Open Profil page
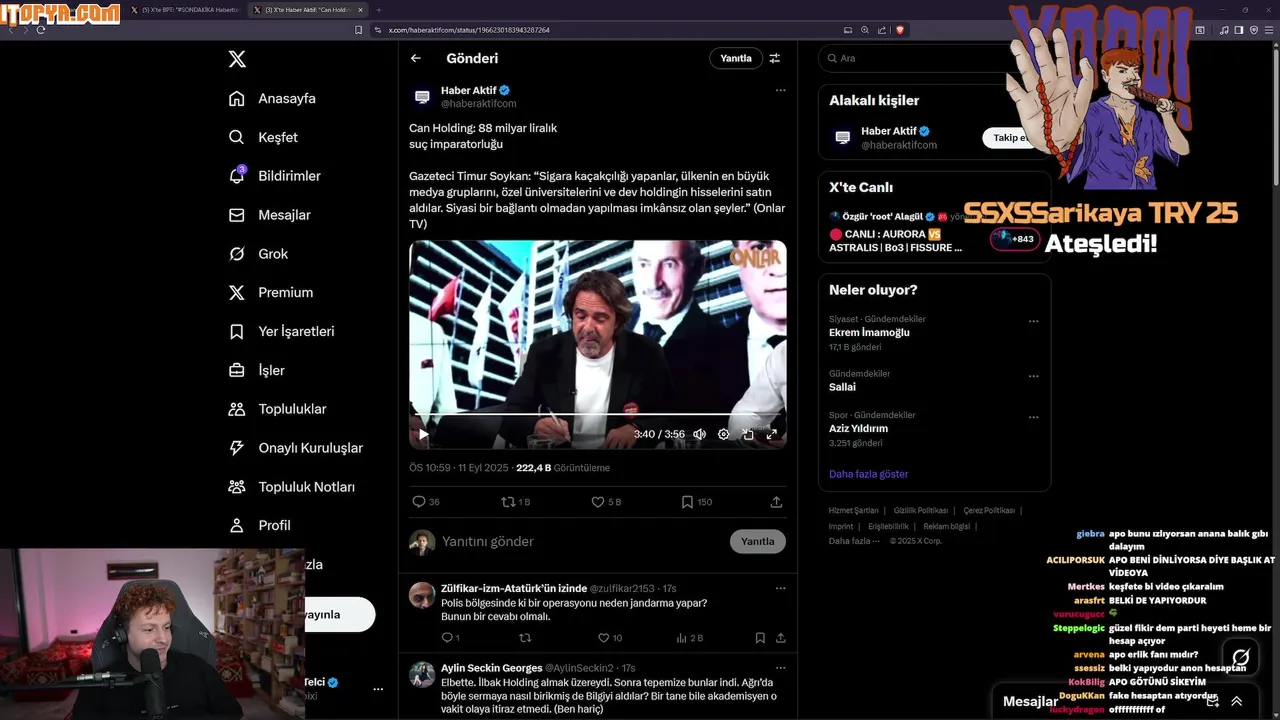The height and width of the screenshot is (720, 1280). 259,526
